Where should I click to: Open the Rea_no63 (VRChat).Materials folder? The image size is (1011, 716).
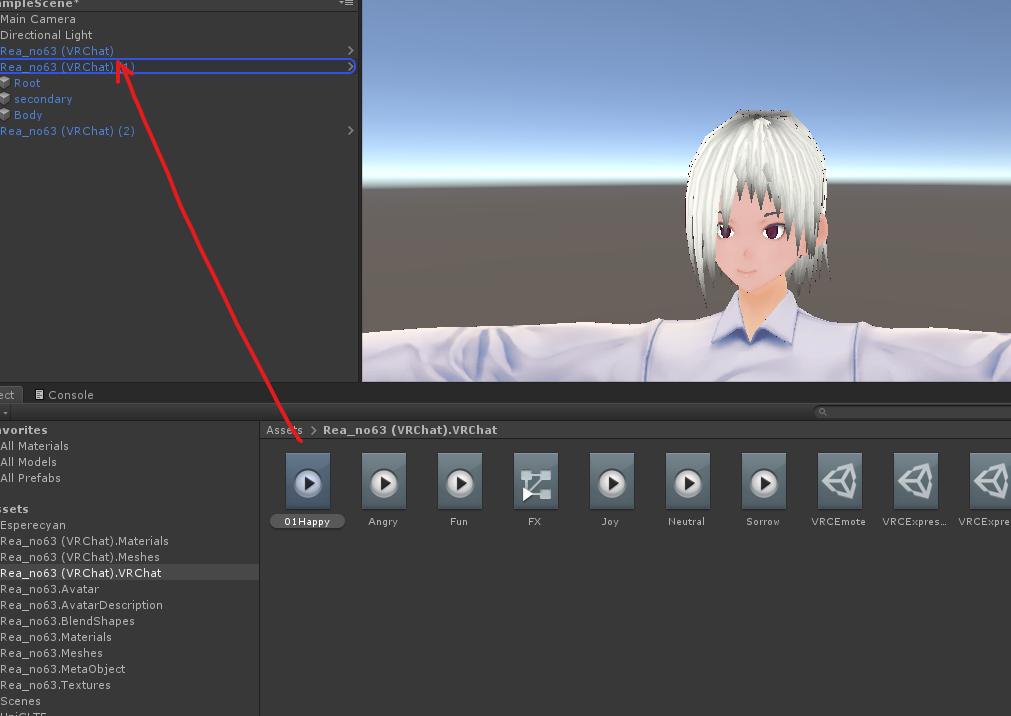[x=84, y=541]
